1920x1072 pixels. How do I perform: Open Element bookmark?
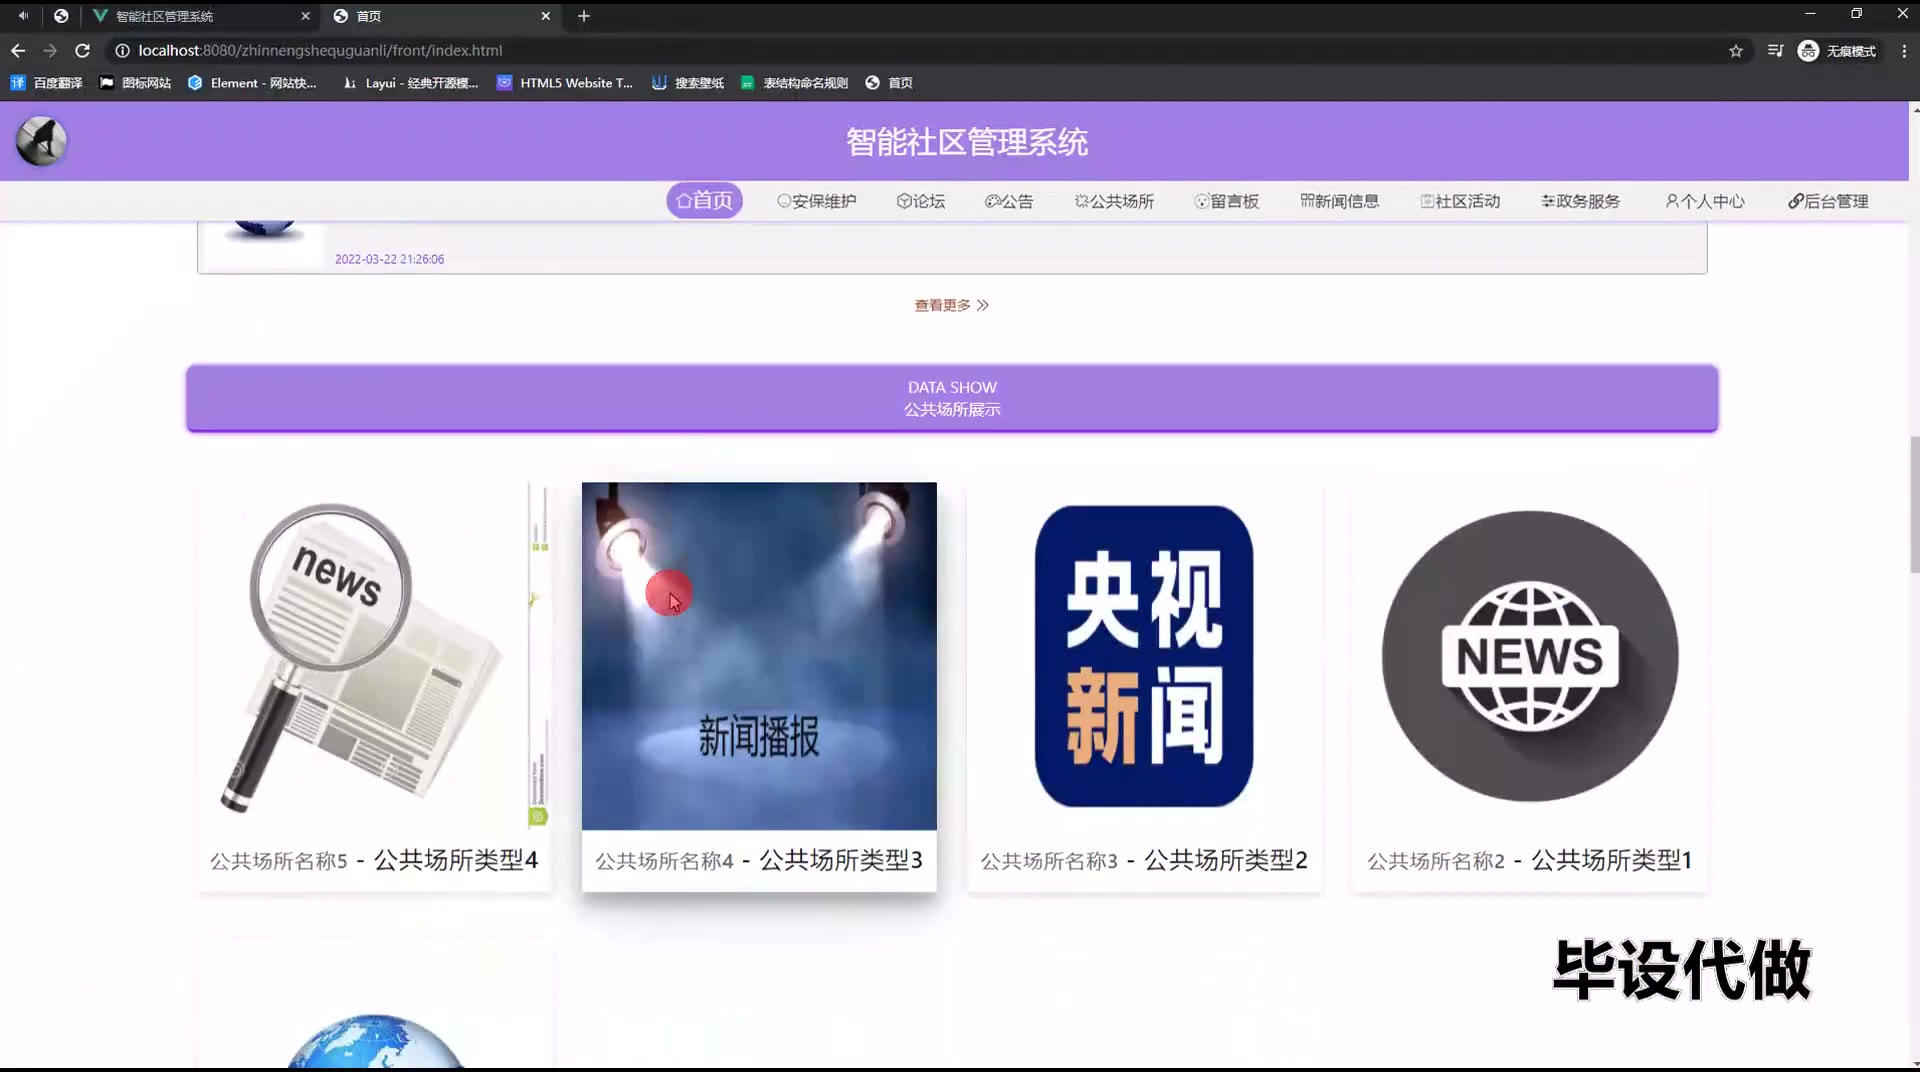[x=252, y=83]
